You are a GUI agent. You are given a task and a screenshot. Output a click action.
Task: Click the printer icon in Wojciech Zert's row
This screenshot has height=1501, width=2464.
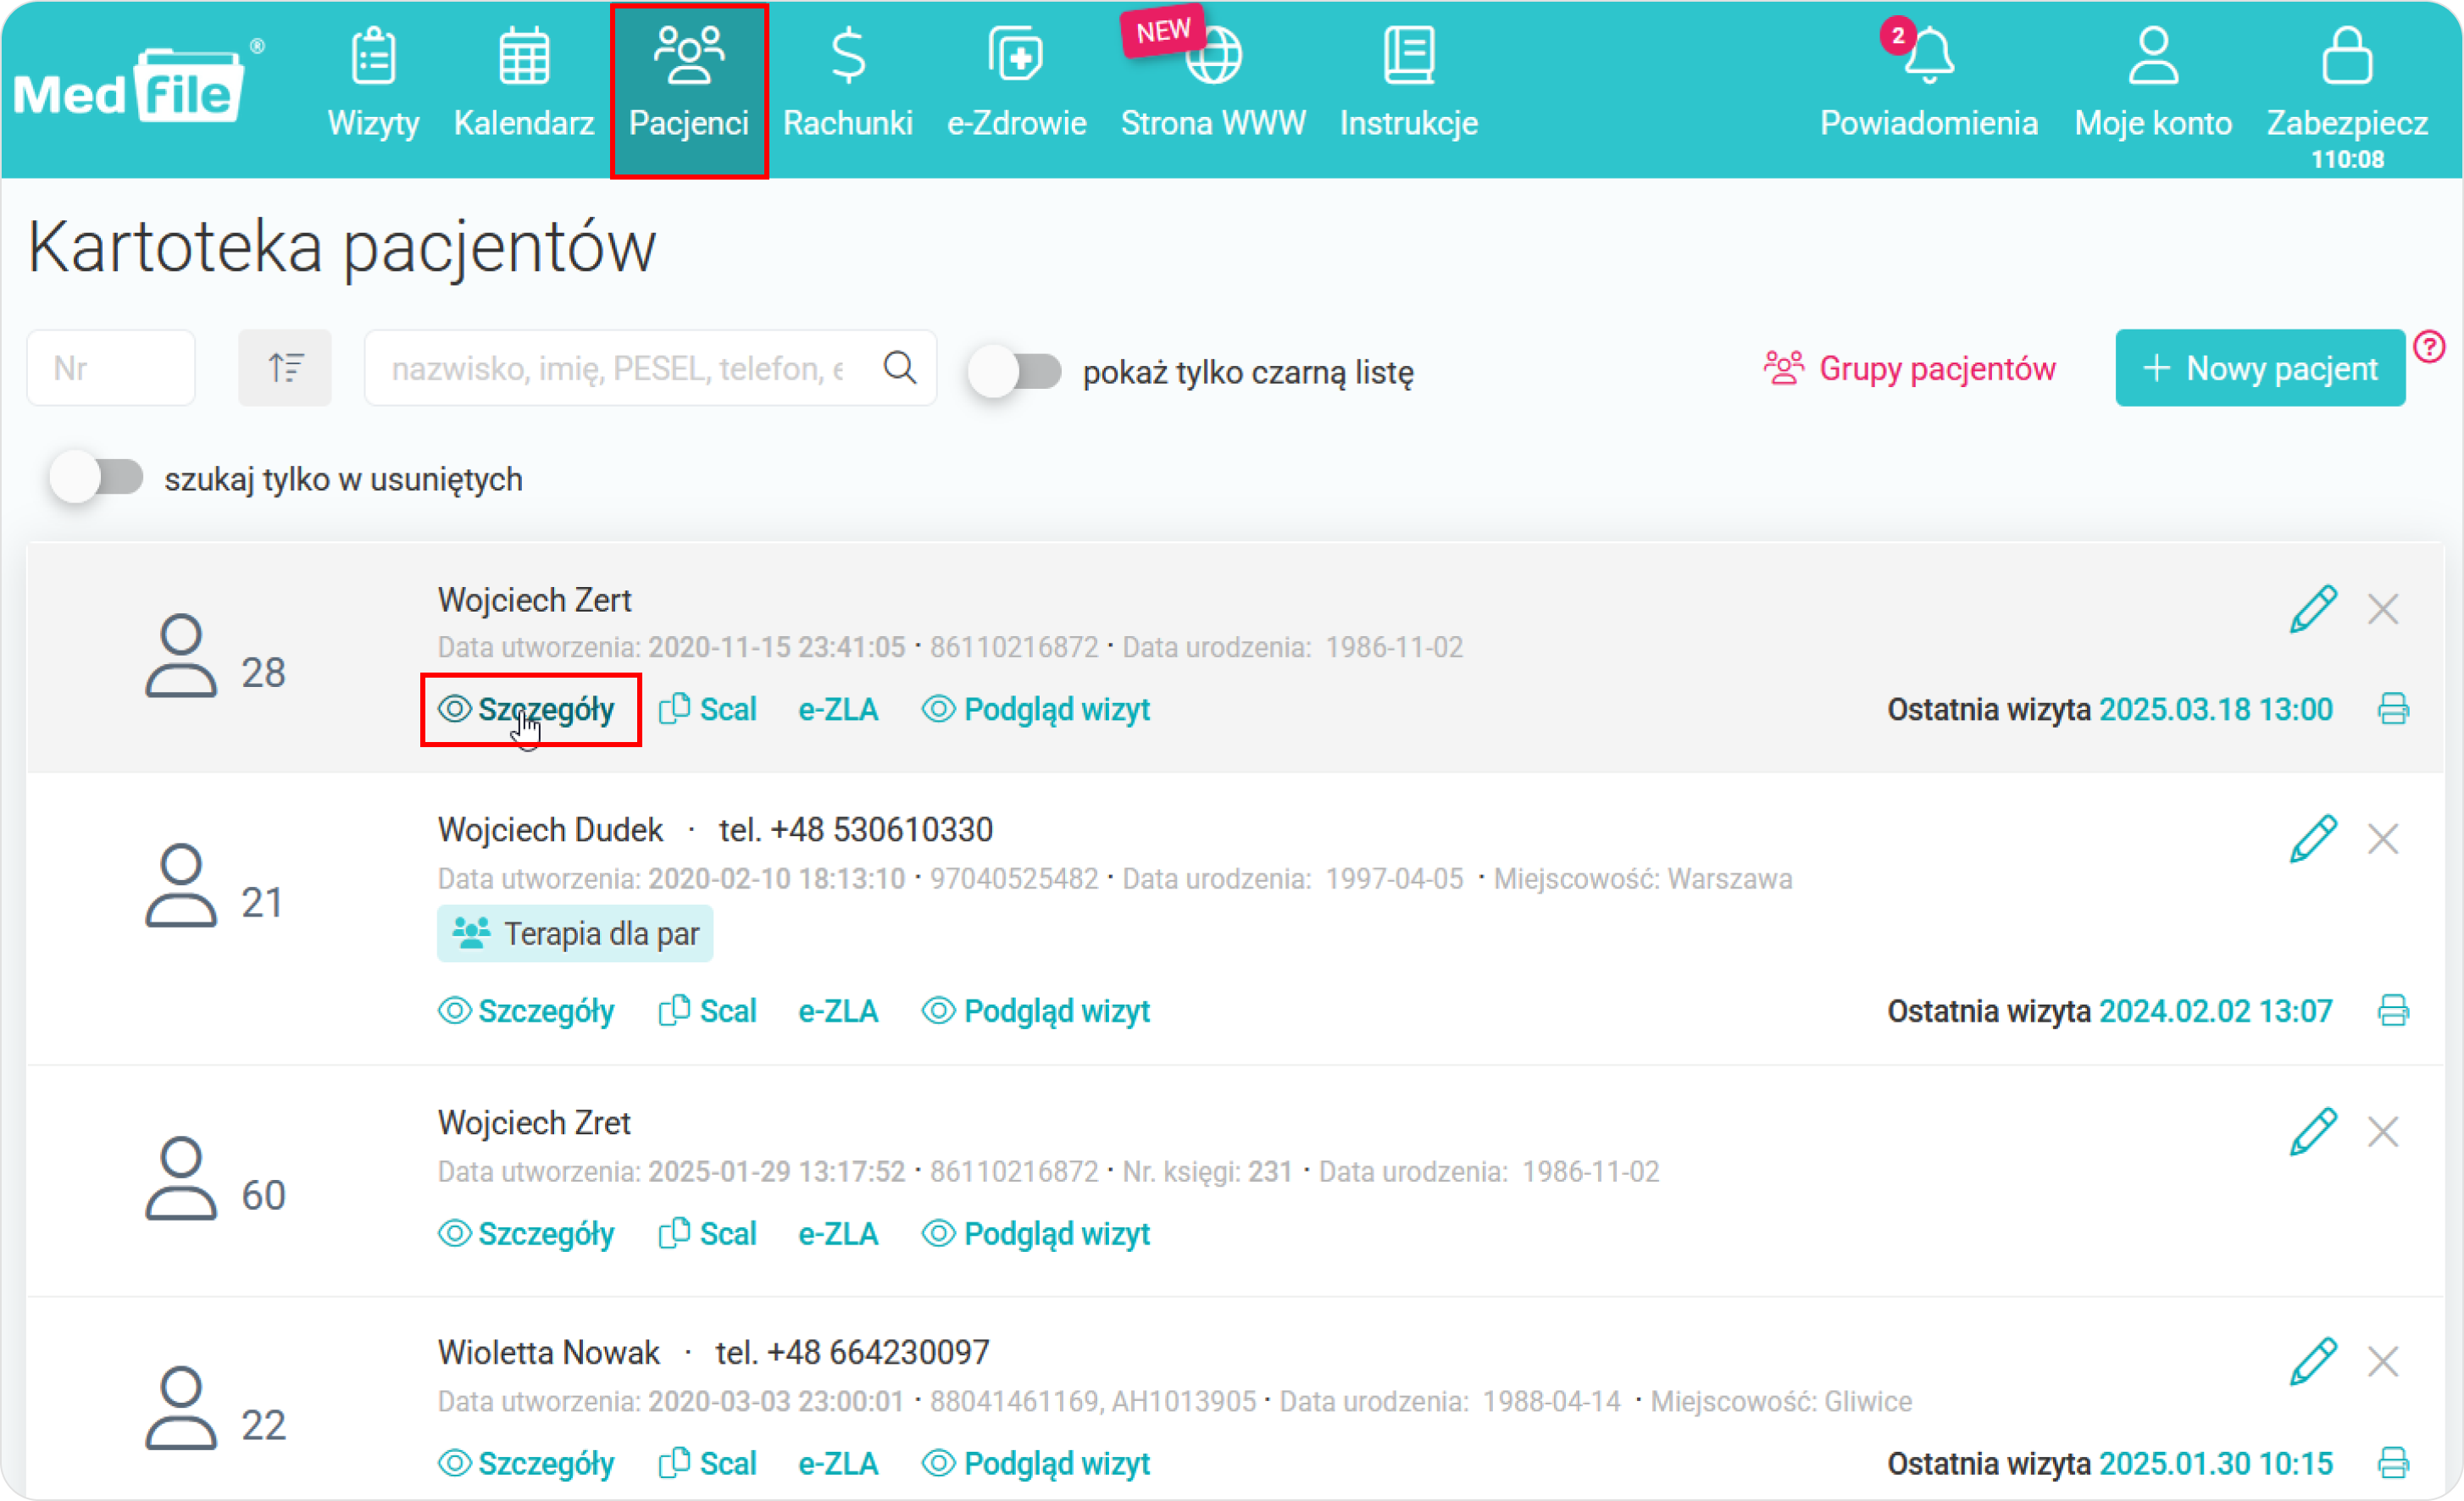click(x=2392, y=709)
